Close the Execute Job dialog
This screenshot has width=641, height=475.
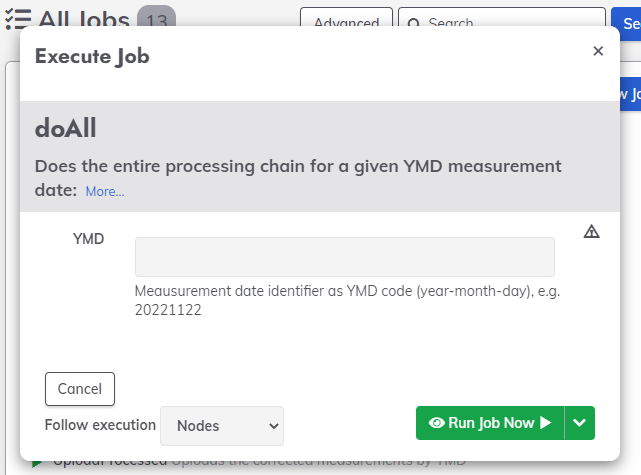598,51
